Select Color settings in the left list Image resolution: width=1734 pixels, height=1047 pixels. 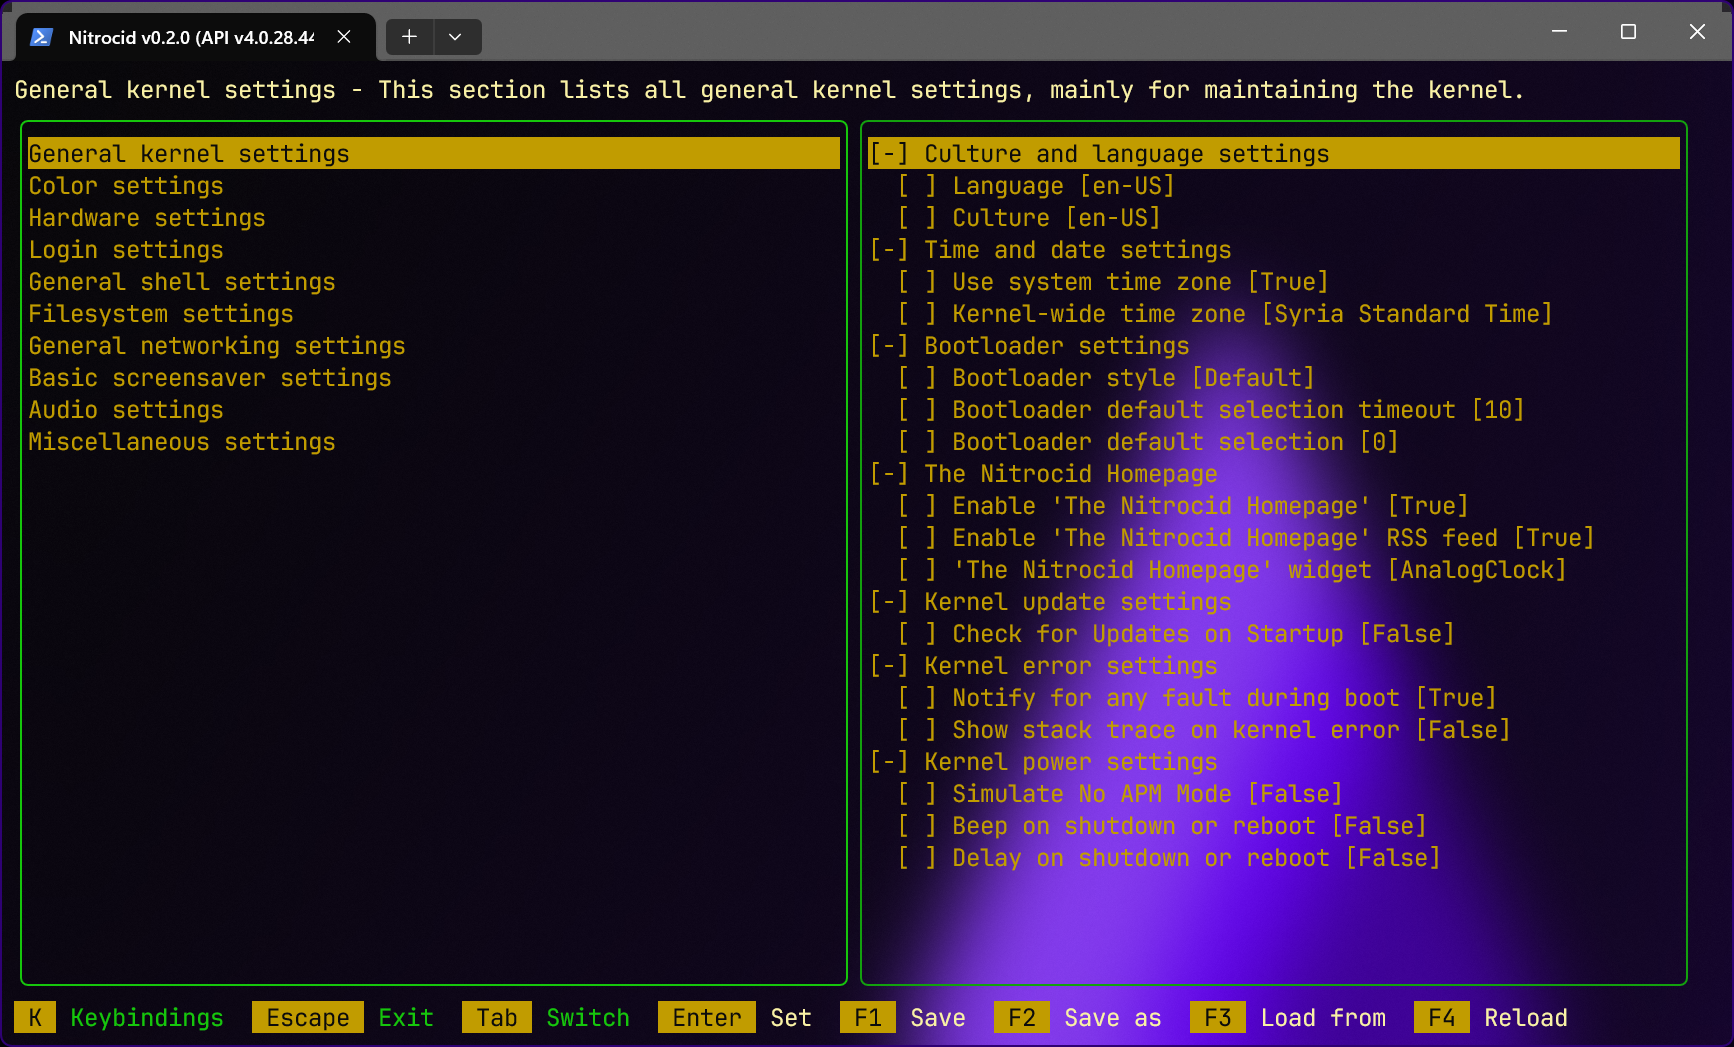126,186
